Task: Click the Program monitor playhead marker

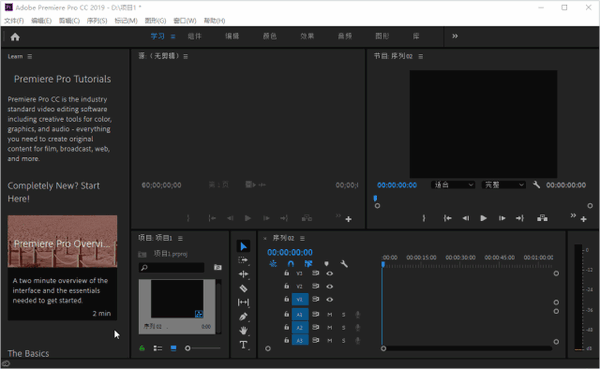Action: [375, 198]
